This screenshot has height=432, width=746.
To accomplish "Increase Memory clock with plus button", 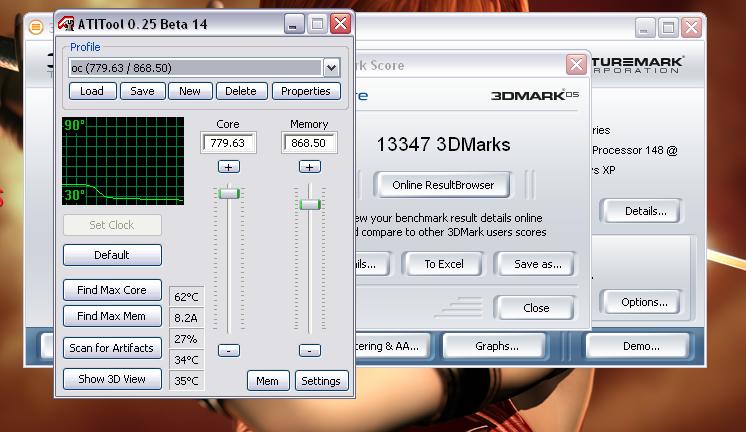I will tap(310, 167).
